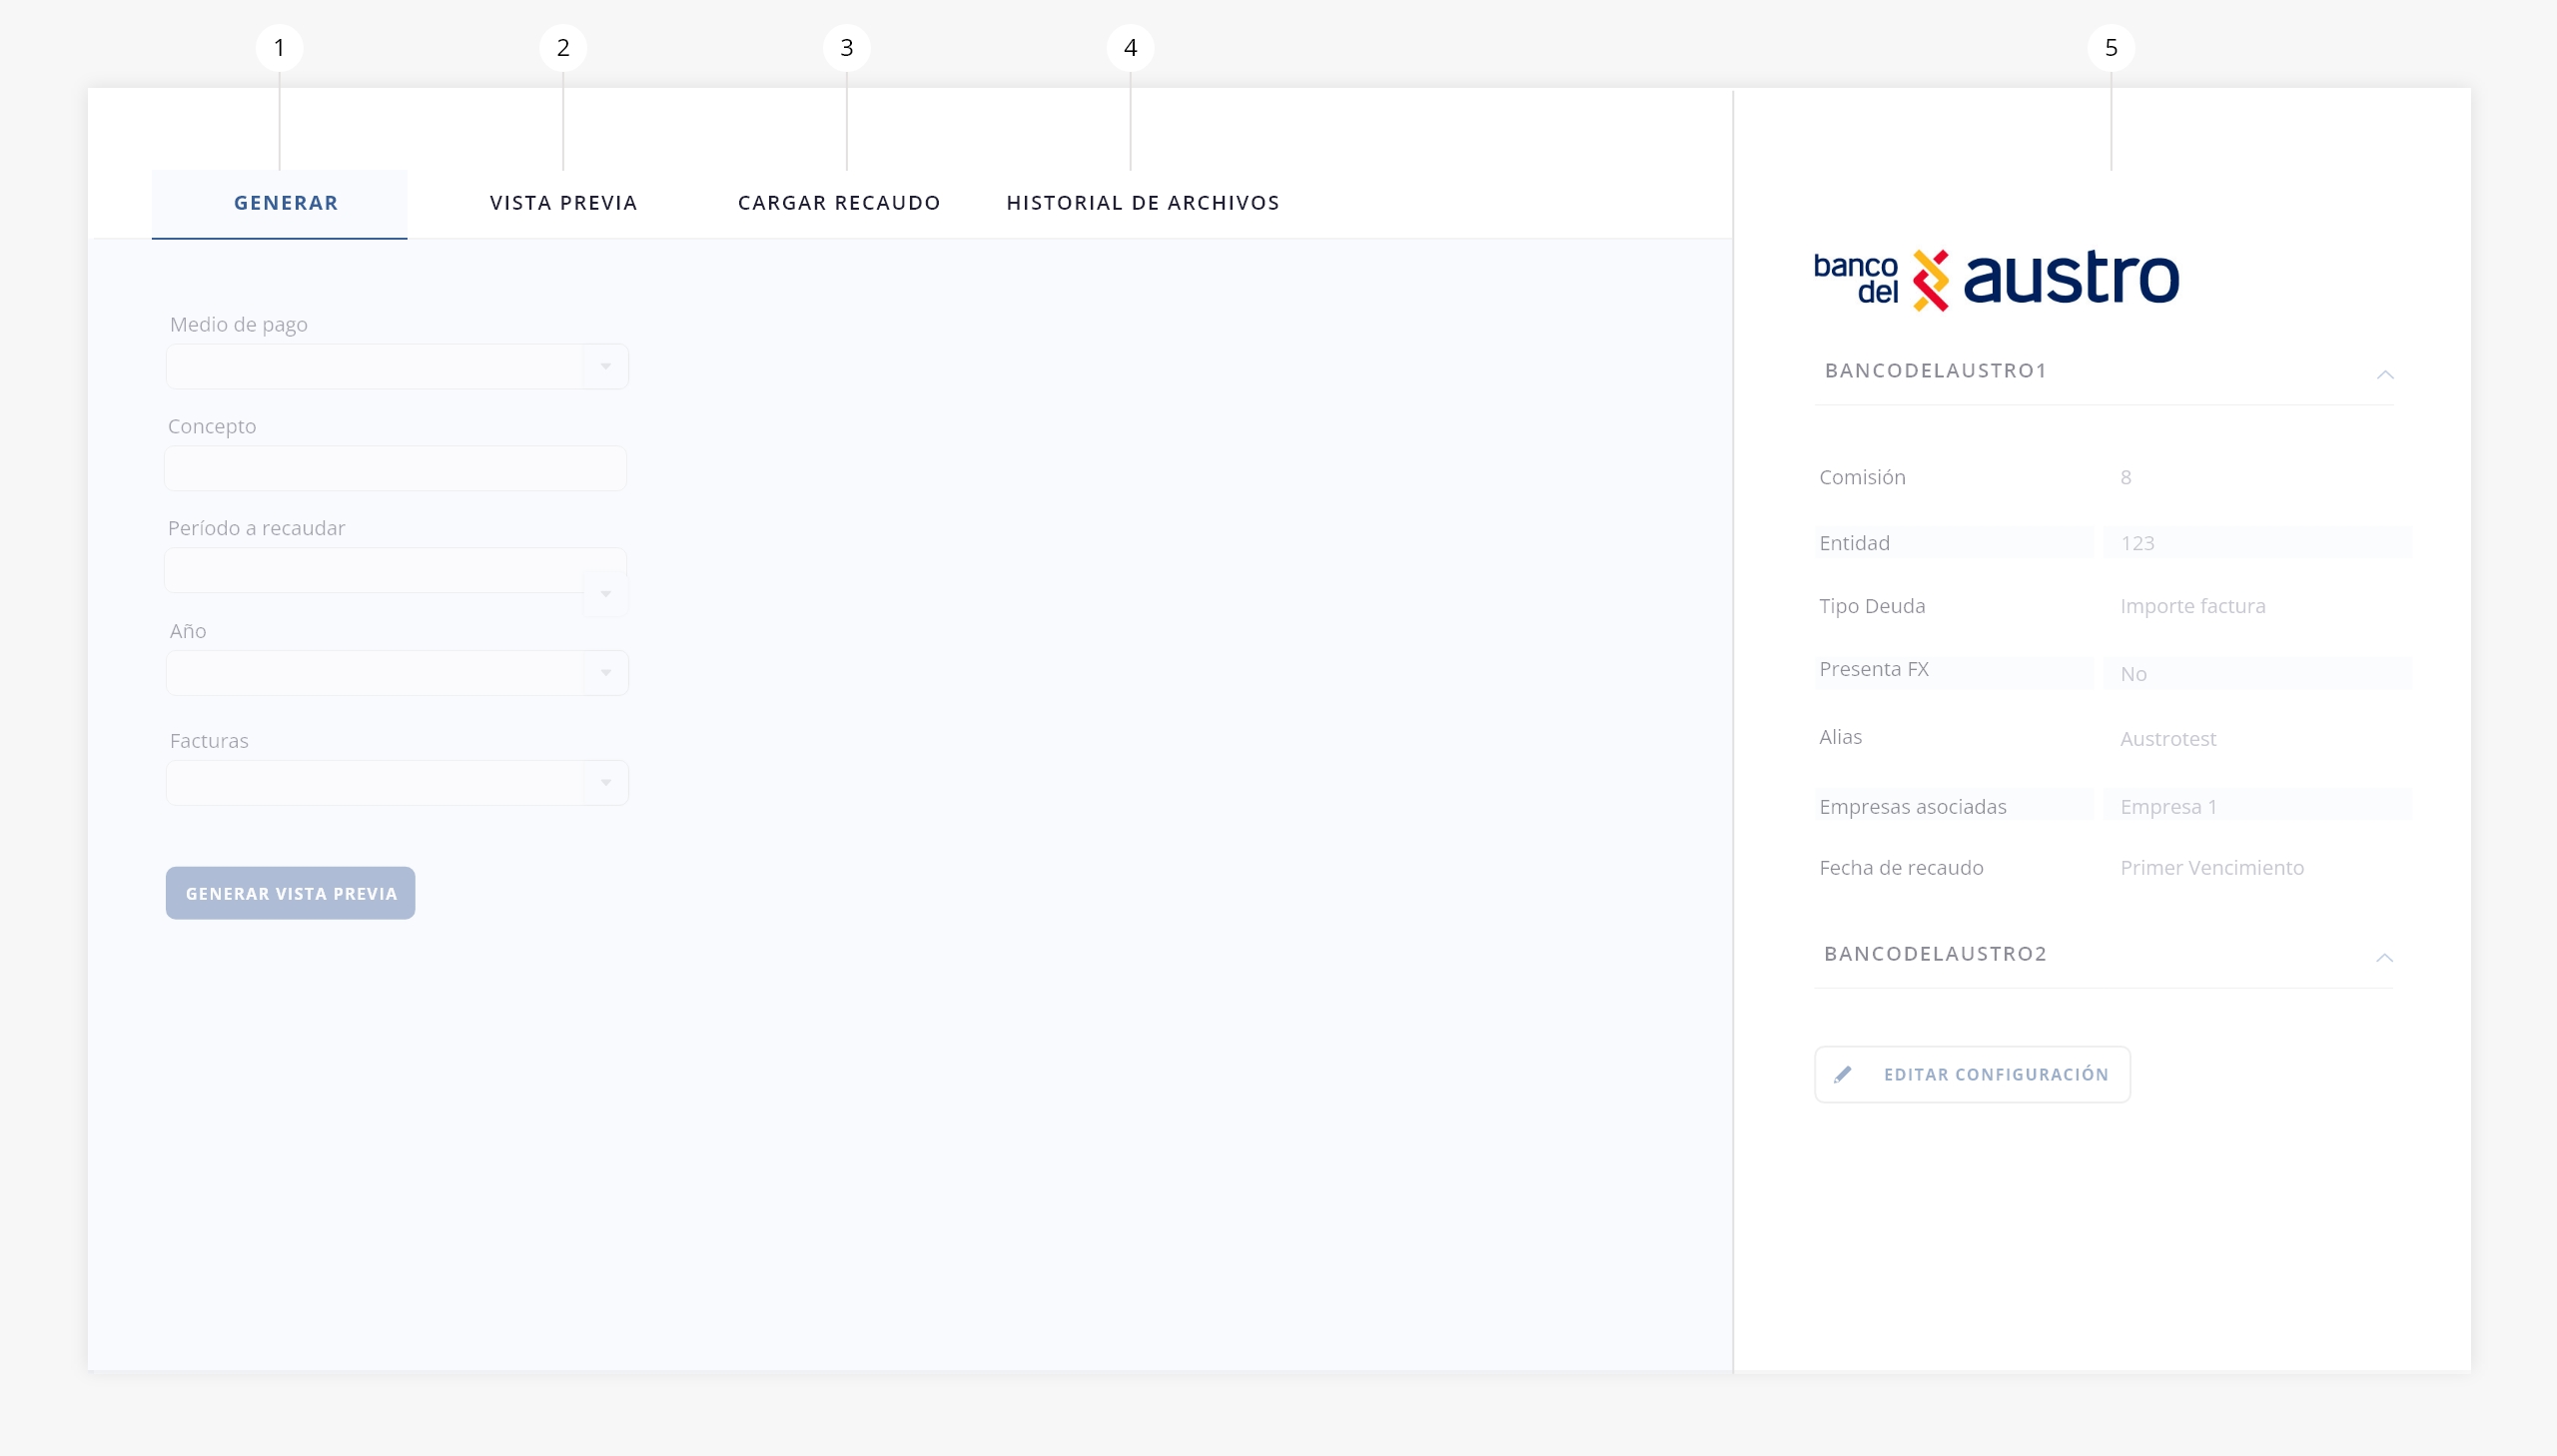Image resolution: width=2557 pixels, height=1456 pixels.
Task: Click annotation marker number 5
Action: coord(2110,48)
